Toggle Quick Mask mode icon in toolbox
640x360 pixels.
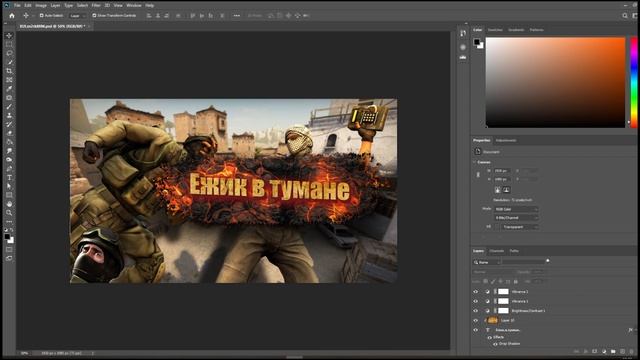(x=9, y=249)
